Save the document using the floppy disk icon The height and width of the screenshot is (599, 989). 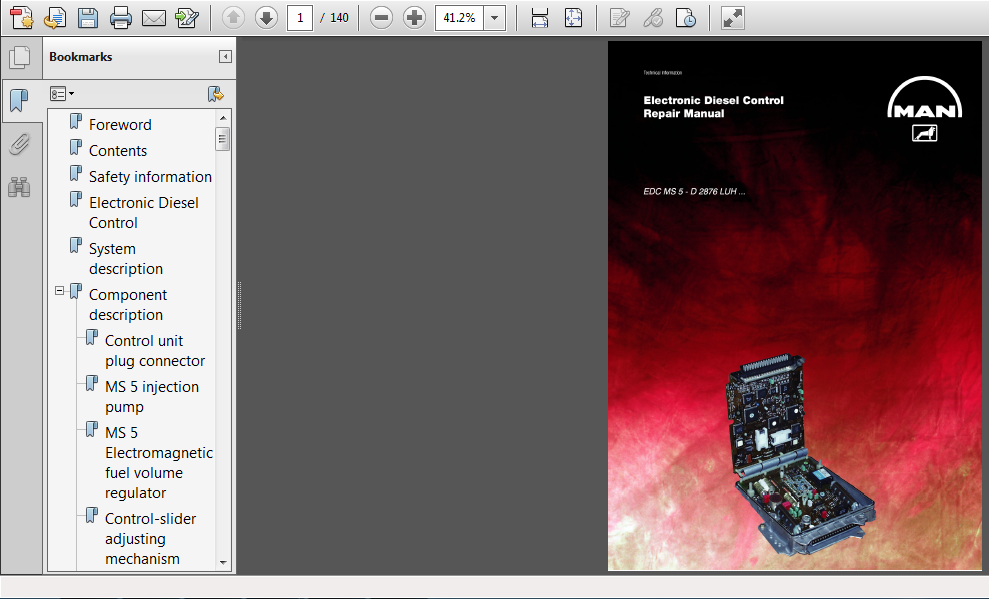coord(88,18)
